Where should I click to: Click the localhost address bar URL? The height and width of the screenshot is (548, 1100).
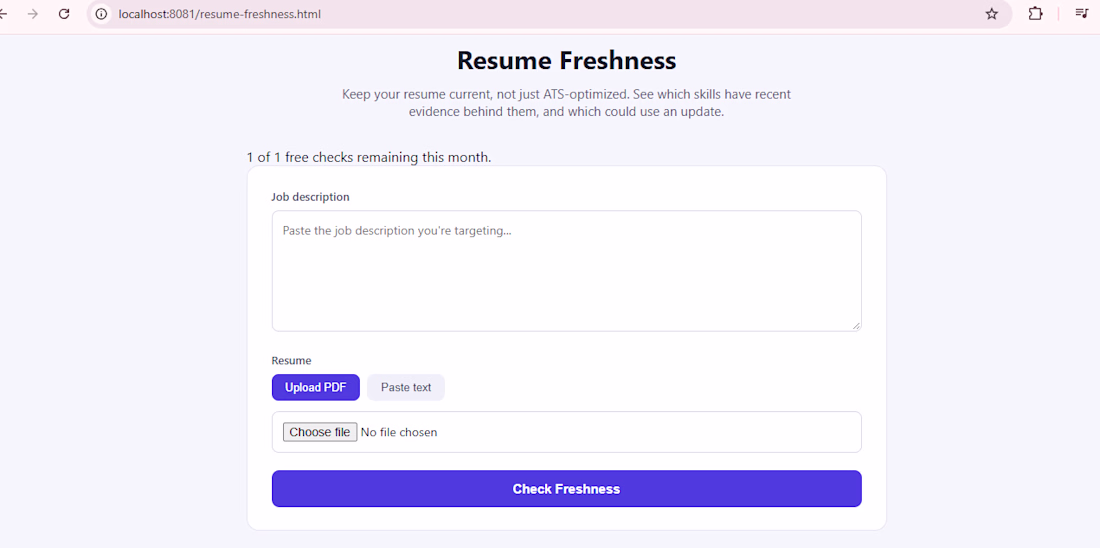[220, 13]
